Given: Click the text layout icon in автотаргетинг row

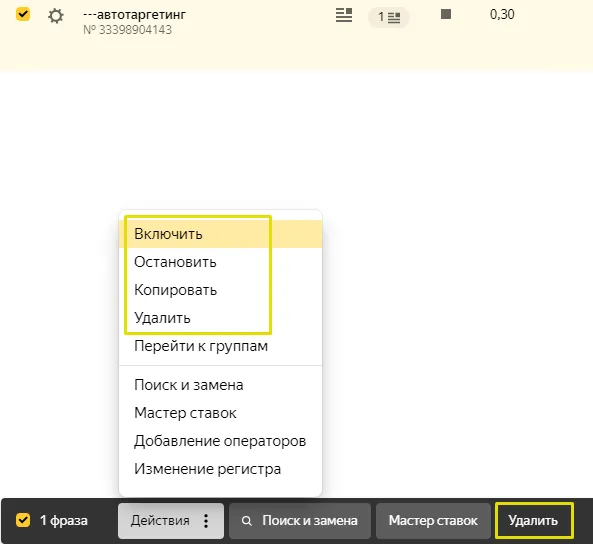Looking at the screenshot, I should tap(344, 15).
